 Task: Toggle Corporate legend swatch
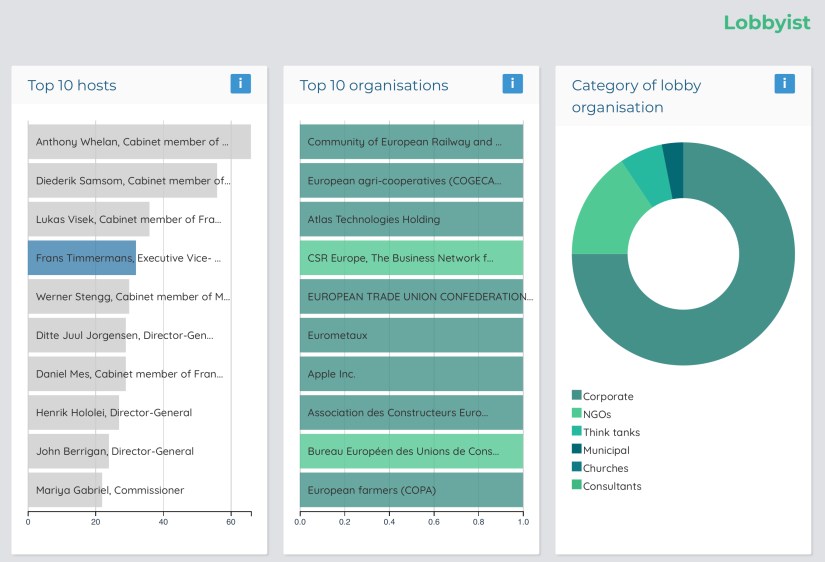coord(577,396)
